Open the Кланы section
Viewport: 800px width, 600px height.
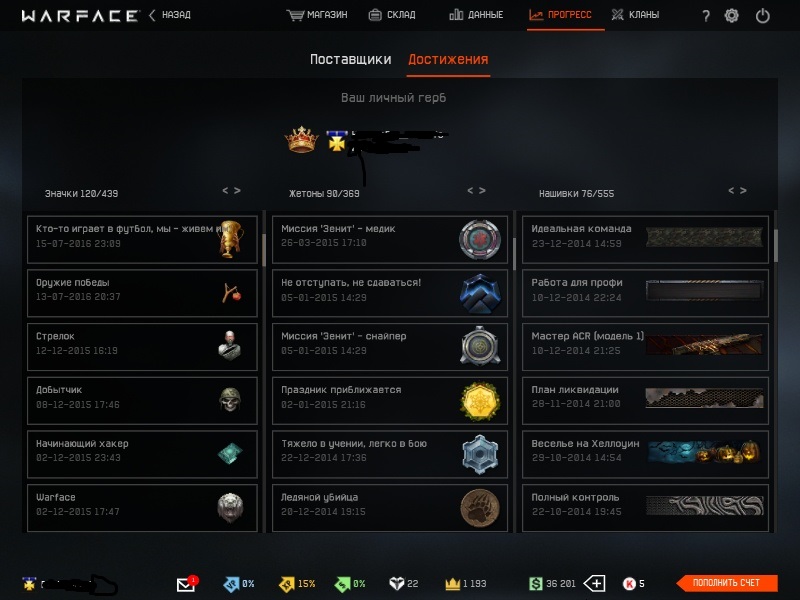click(x=635, y=15)
